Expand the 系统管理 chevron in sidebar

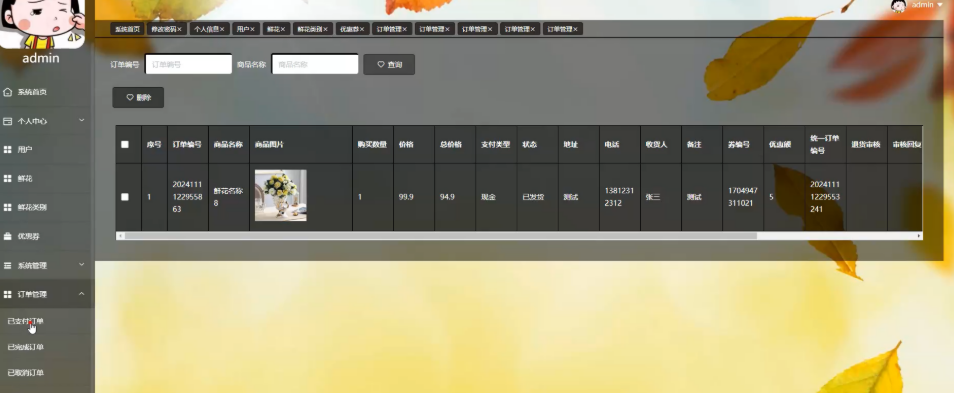click(x=82, y=265)
